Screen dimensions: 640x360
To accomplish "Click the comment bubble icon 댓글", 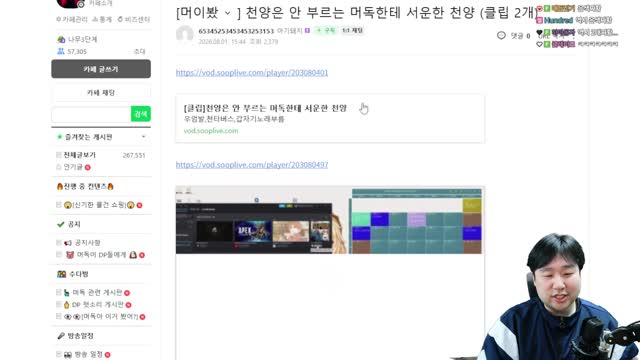I will coord(501,36).
